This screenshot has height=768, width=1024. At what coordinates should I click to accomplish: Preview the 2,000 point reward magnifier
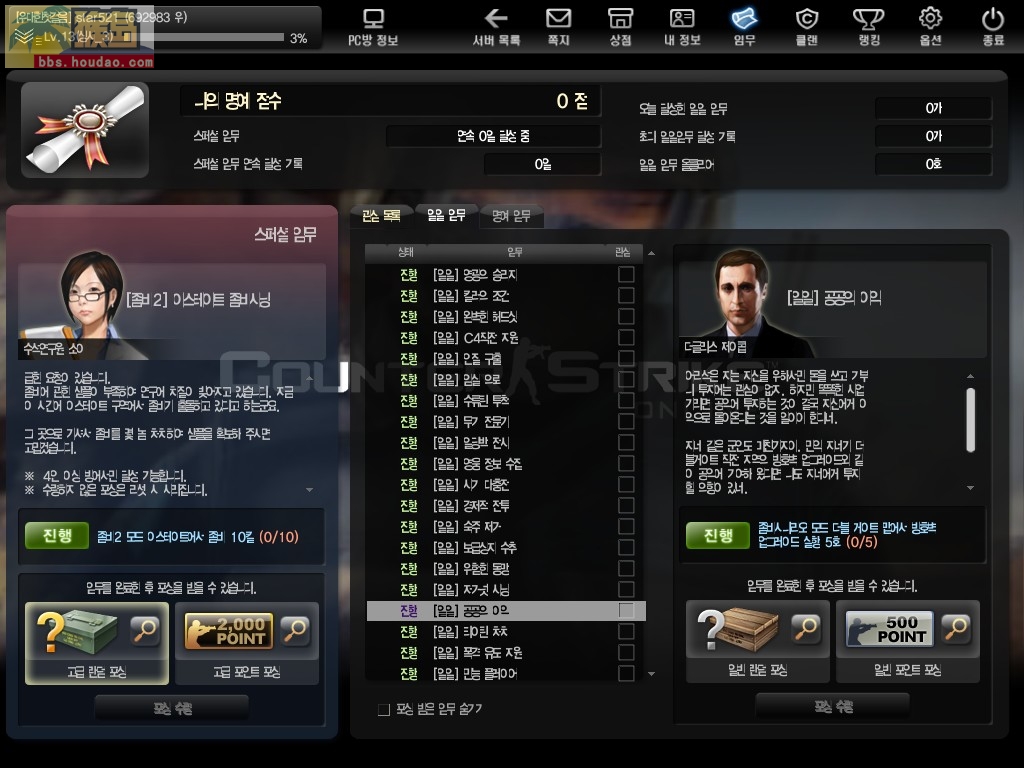click(295, 630)
